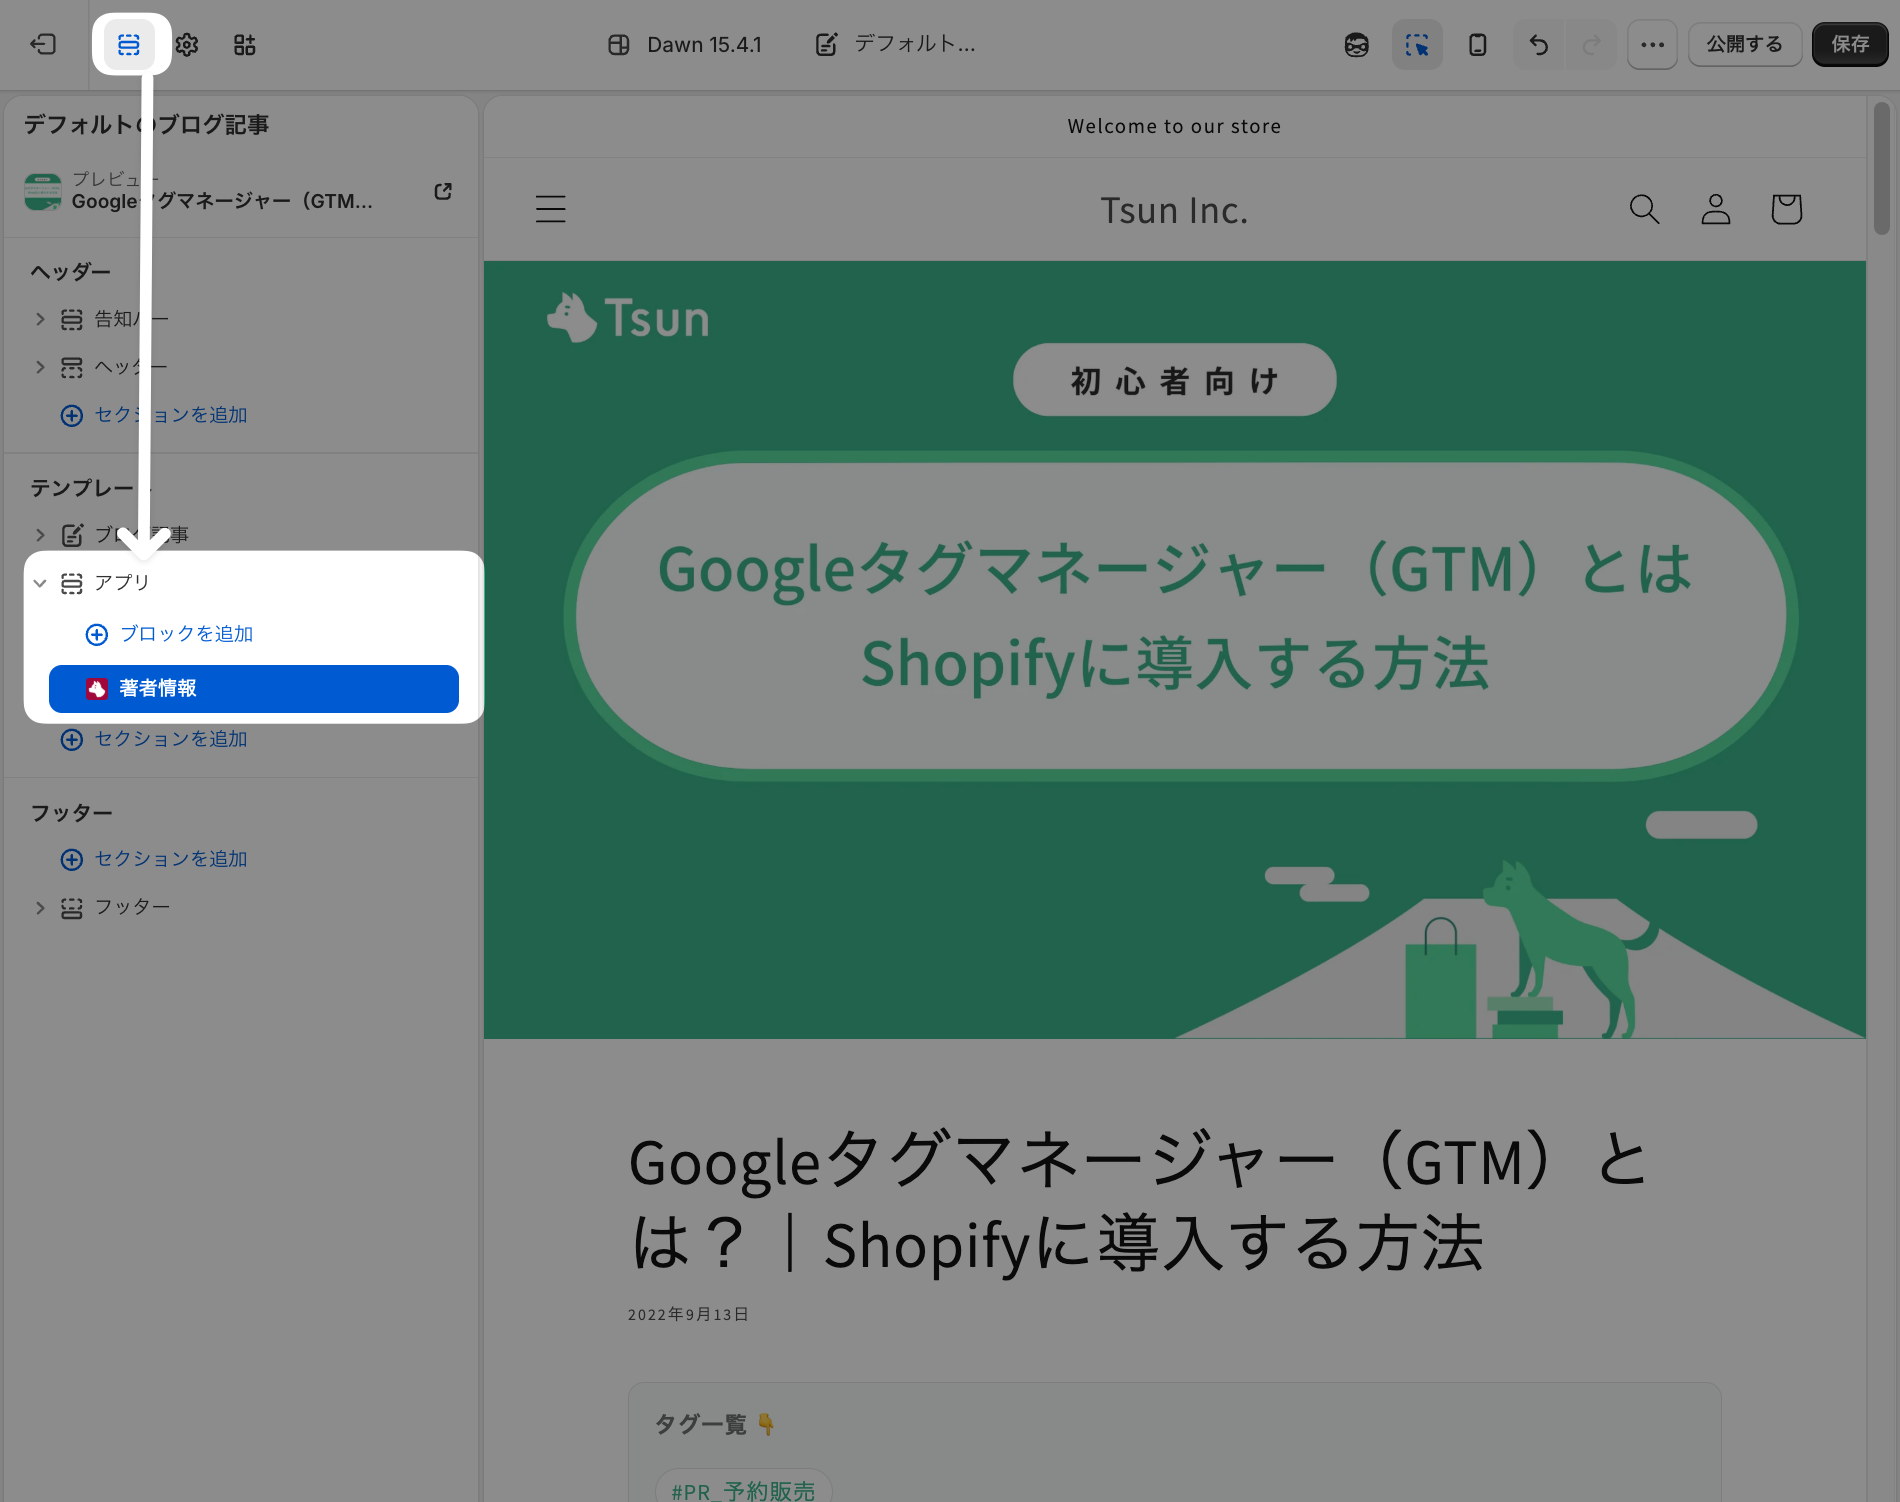The width and height of the screenshot is (1900, 1502).
Task: Select the preview article thumbnail
Action: (43, 191)
